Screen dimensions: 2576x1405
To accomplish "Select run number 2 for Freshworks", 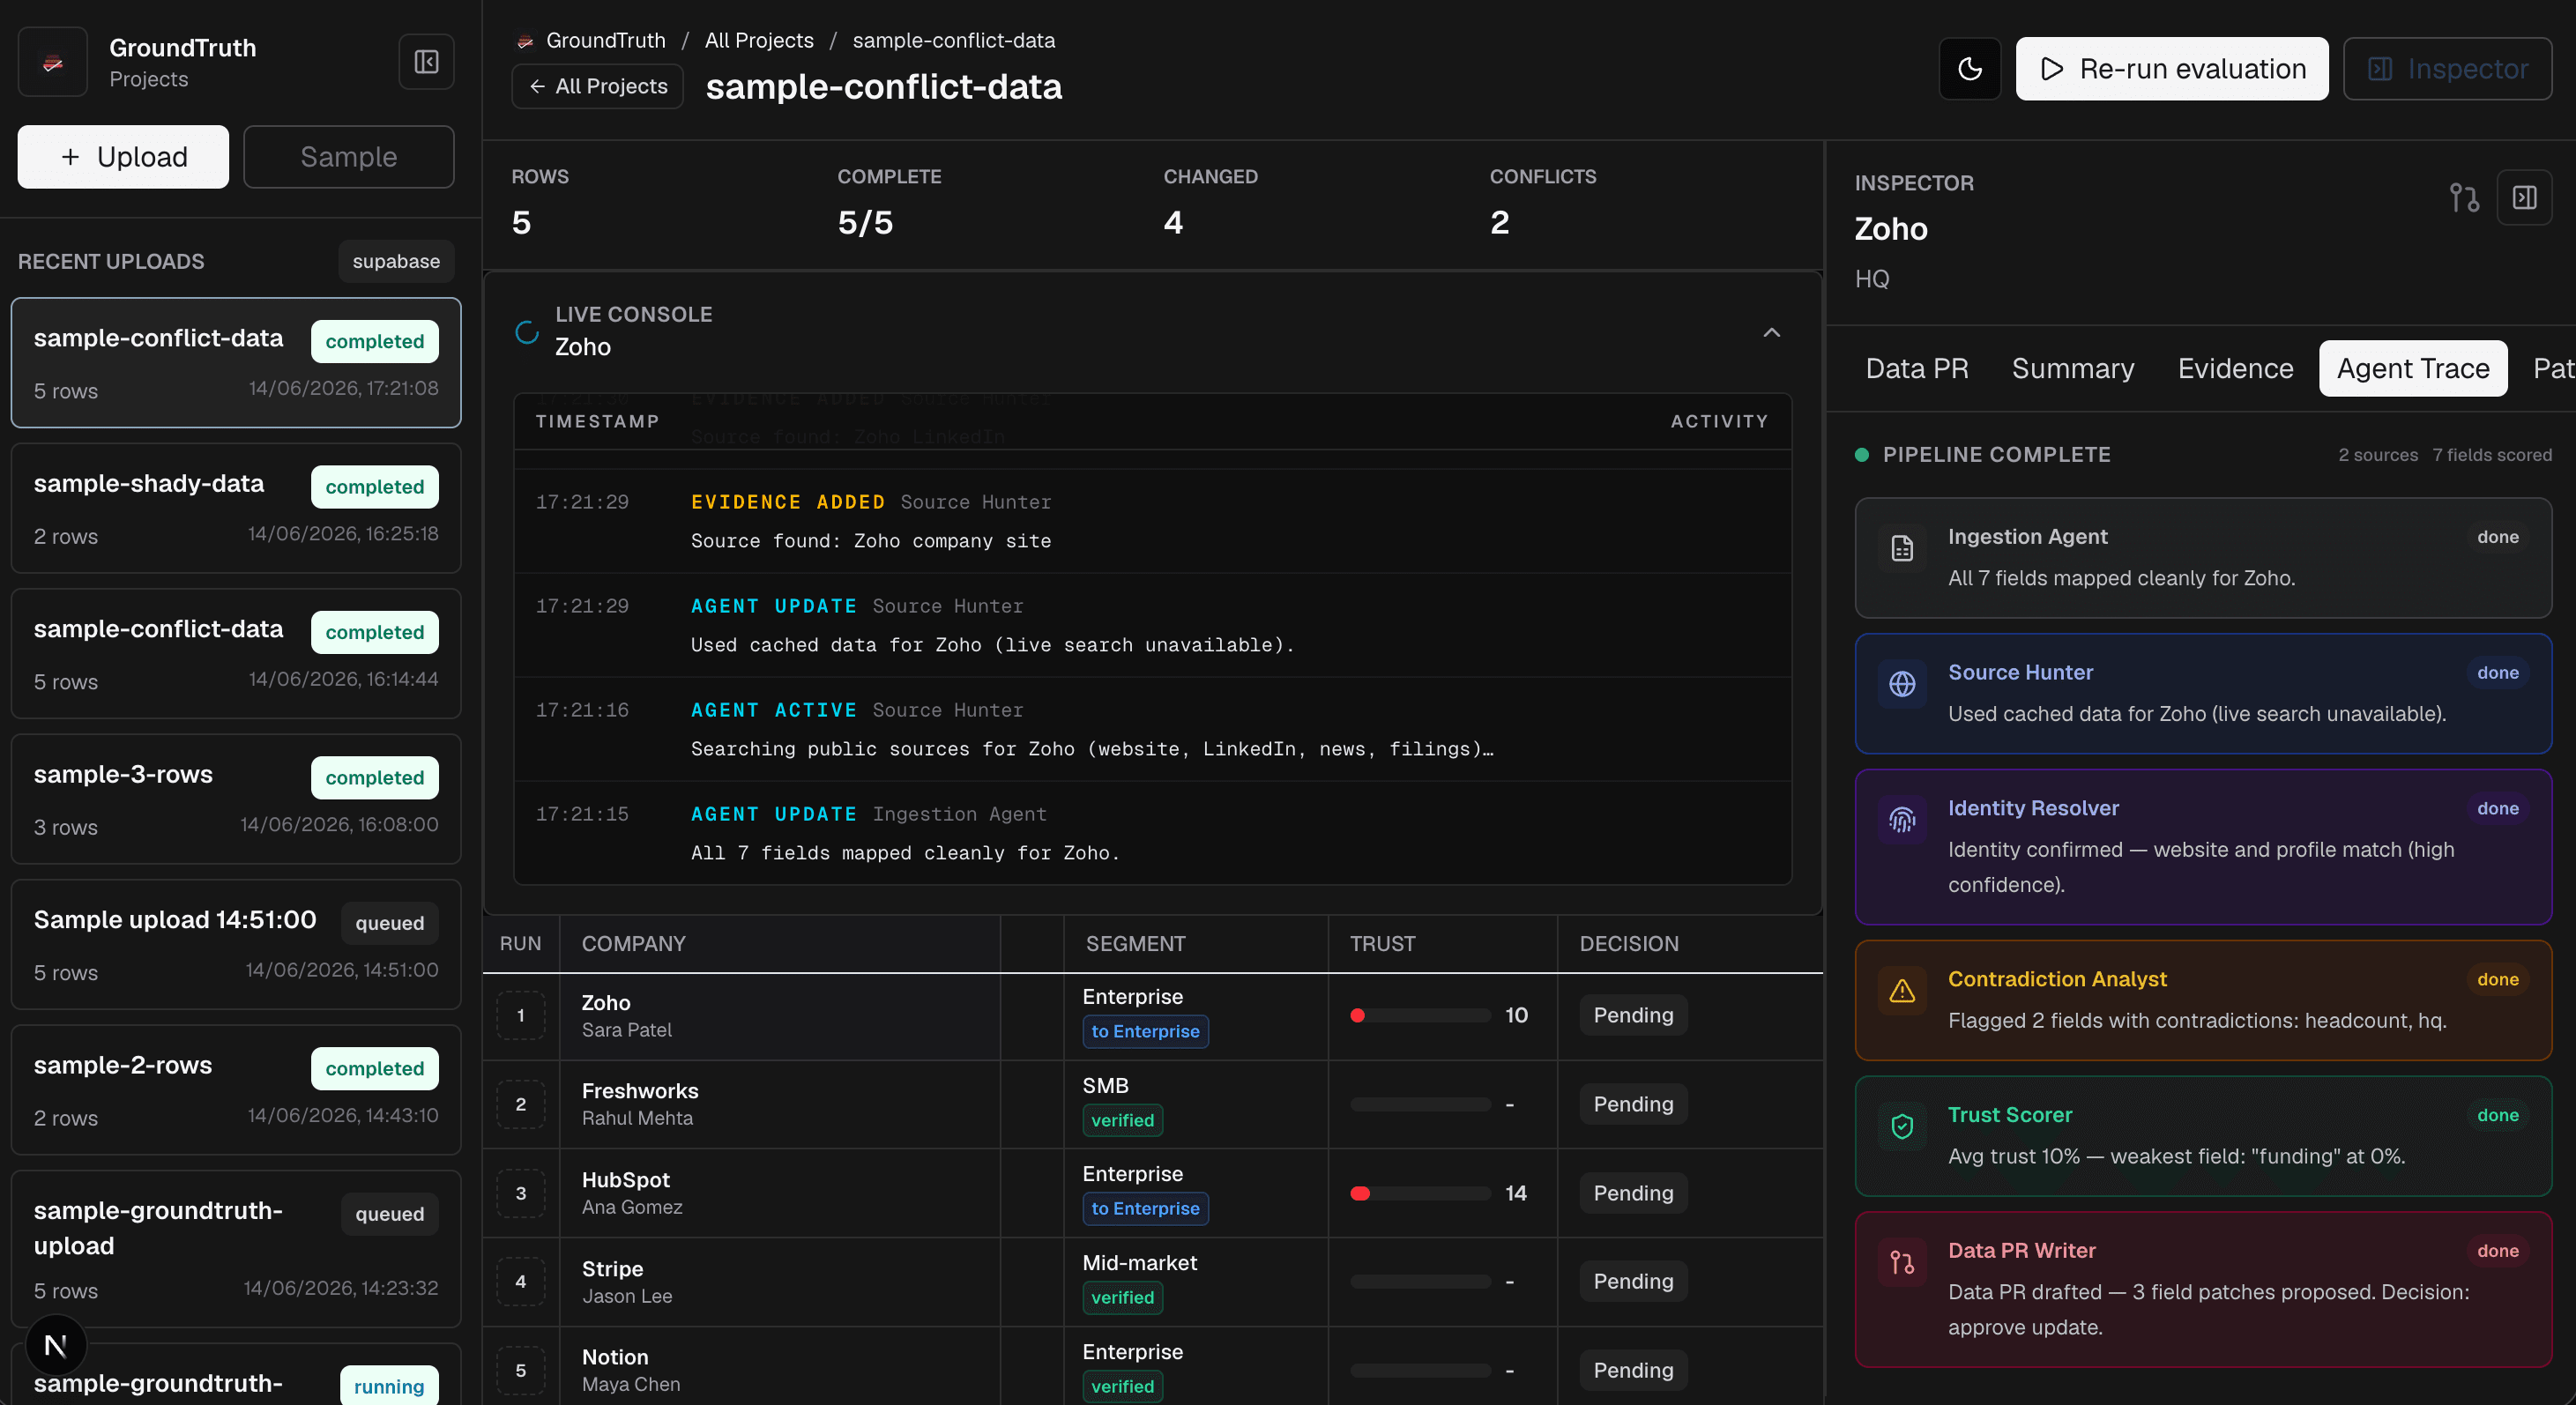I will click(520, 1105).
